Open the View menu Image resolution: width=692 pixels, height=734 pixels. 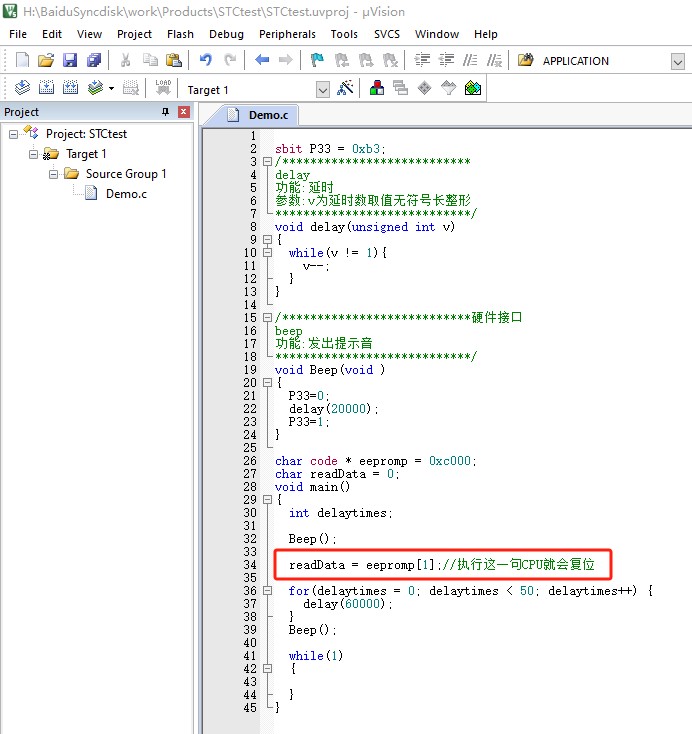89,34
